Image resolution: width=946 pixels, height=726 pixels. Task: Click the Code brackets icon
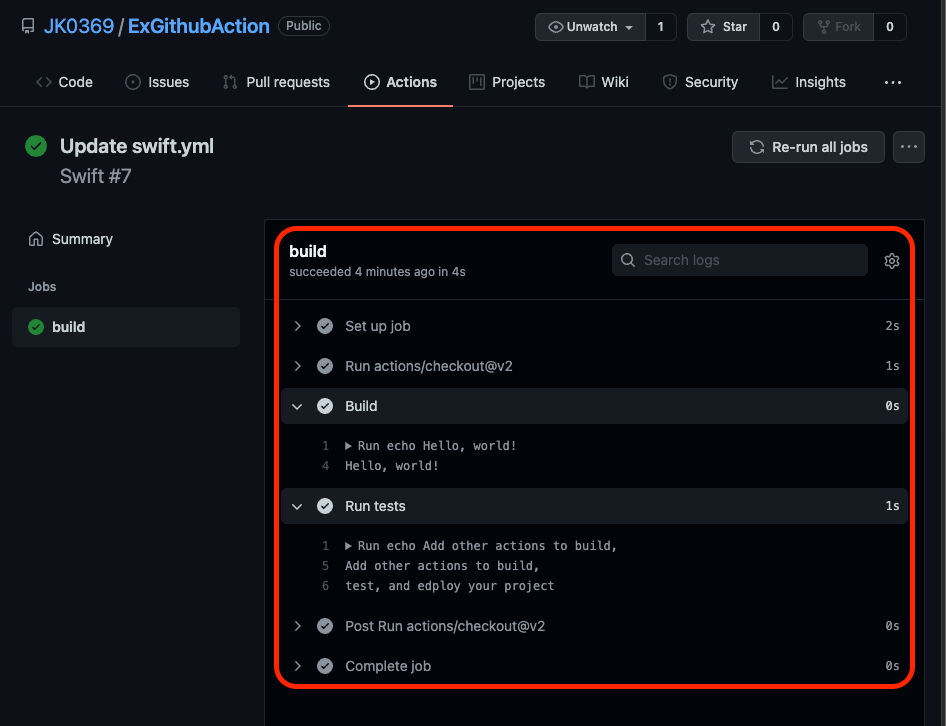click(x=44, y=82)
